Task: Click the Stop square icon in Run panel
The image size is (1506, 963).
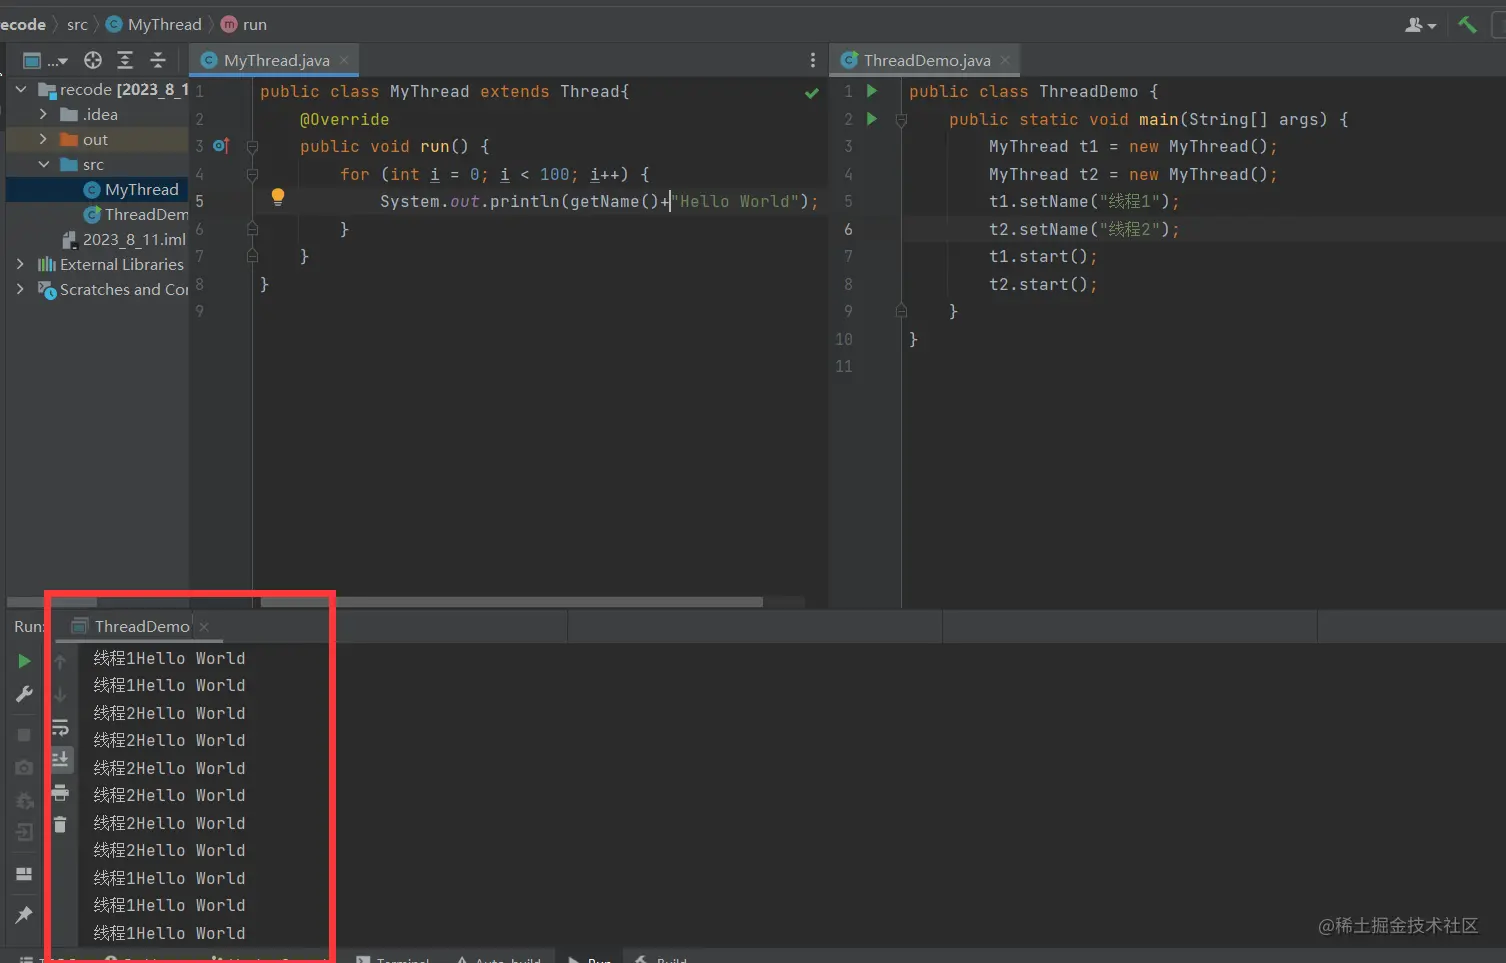Action: click(x=24, y=735)
